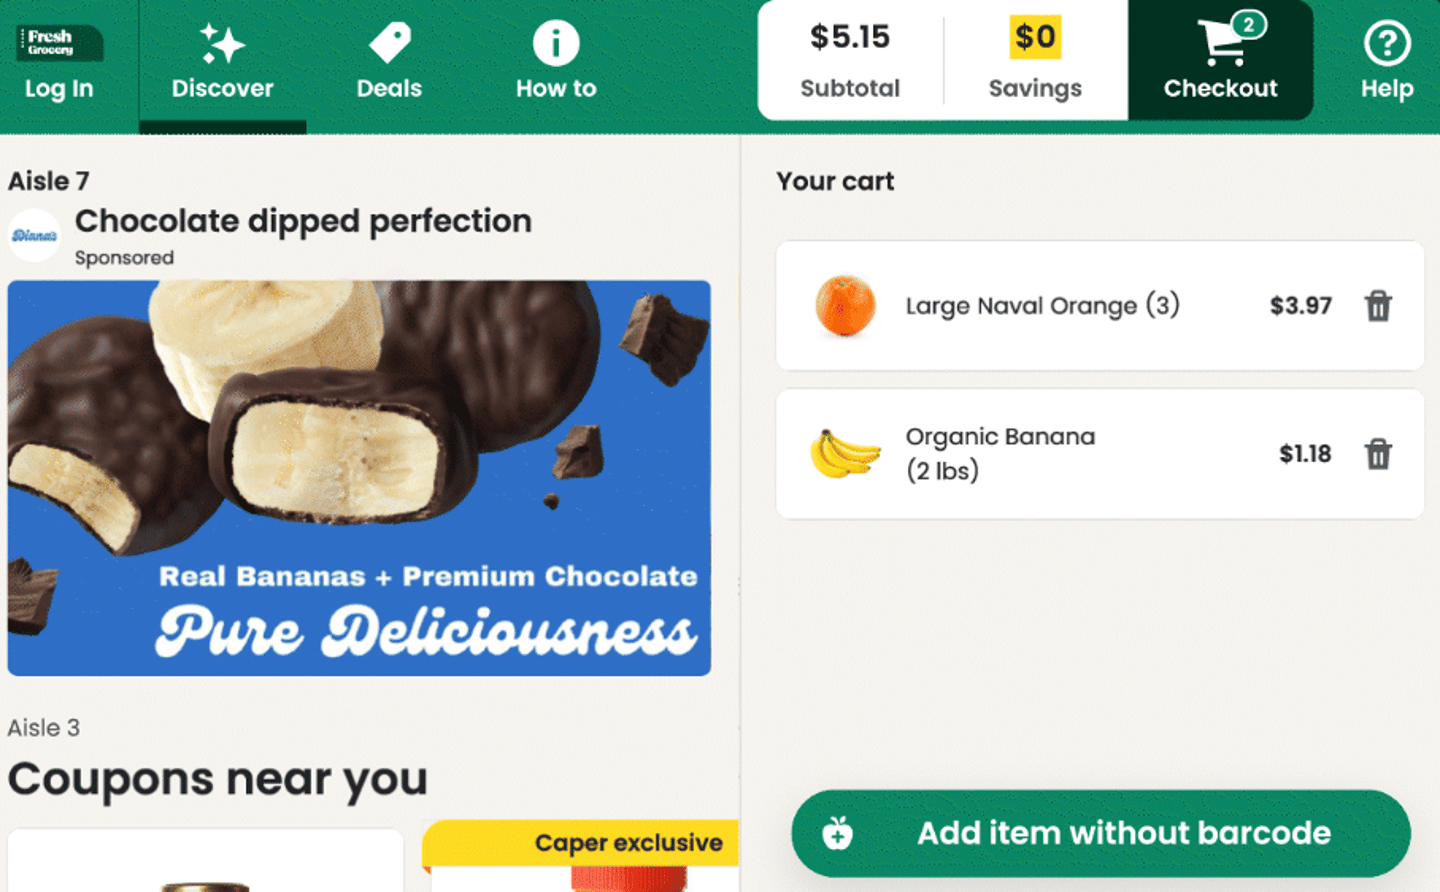This screenshot has width=1440, height=892.
Task: Click the $0 Savings display
Action: click(1035, 58)
